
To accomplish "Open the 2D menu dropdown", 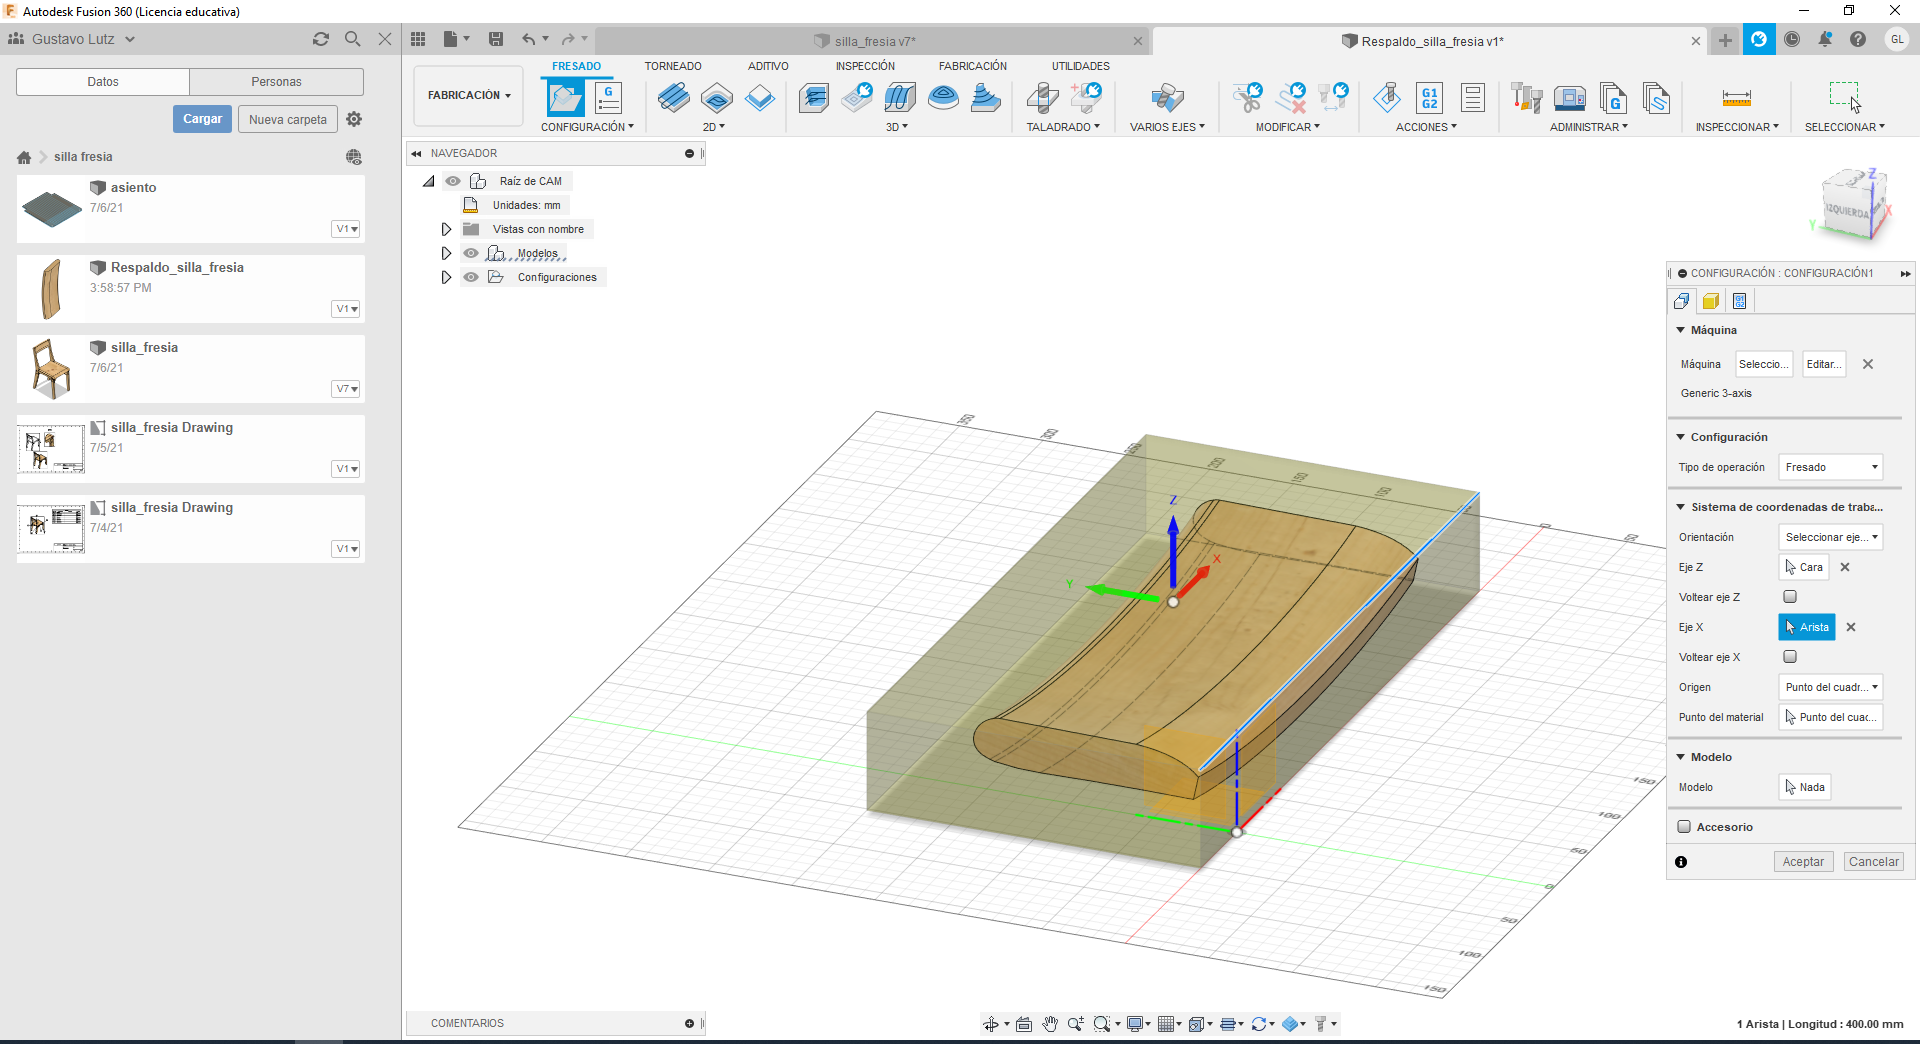I will point(713,127).
